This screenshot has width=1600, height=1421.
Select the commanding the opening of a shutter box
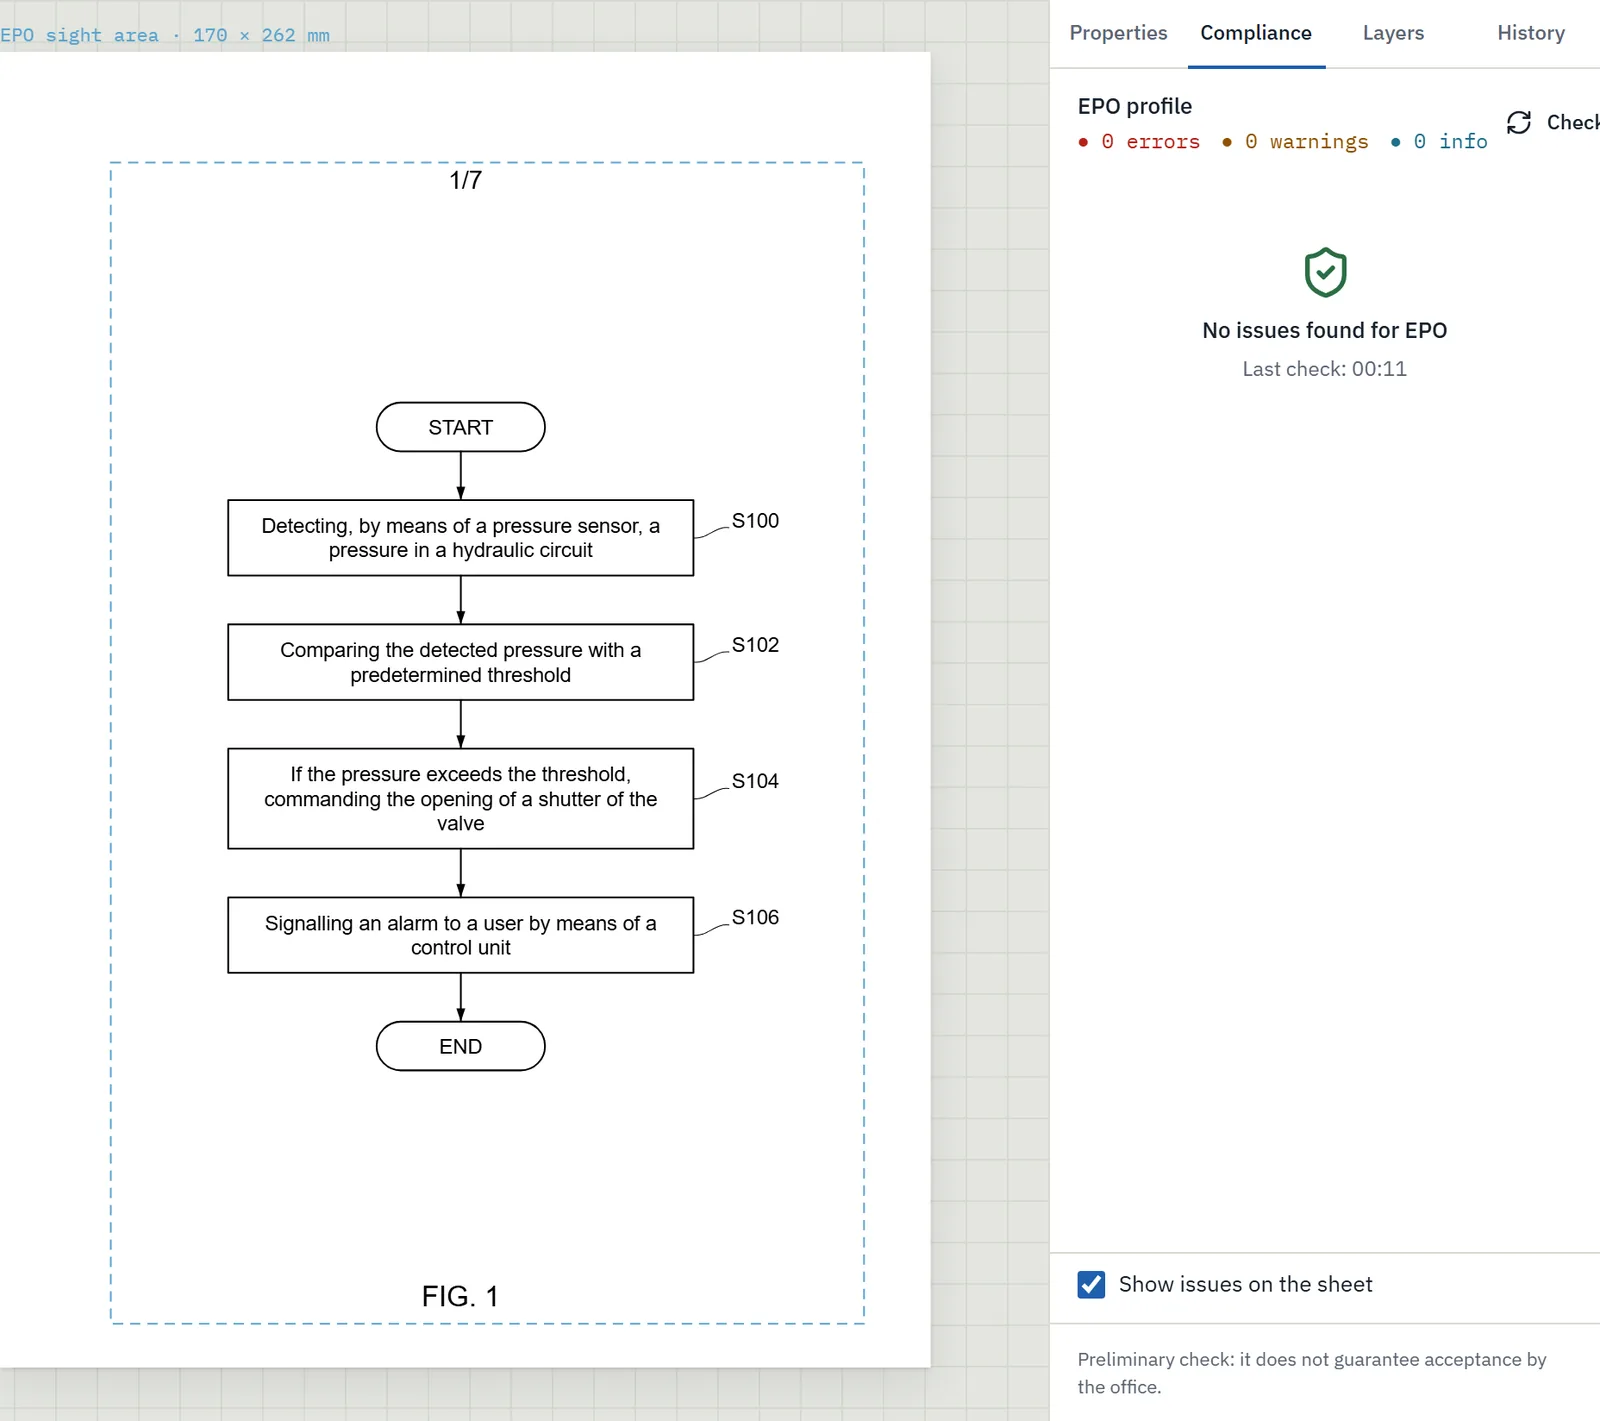coord(461,799)
